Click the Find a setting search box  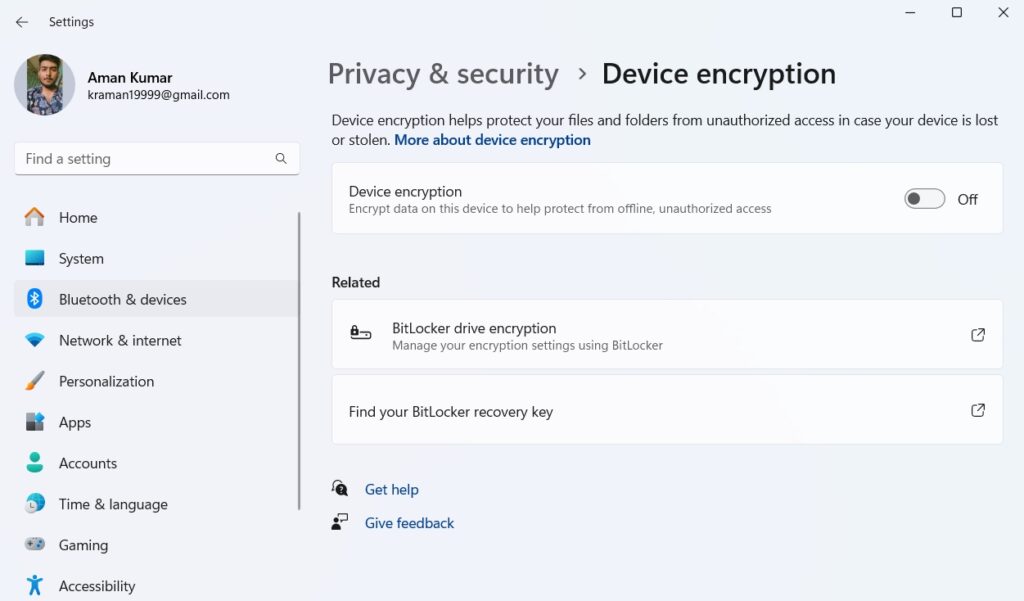[x=157, y=159]
